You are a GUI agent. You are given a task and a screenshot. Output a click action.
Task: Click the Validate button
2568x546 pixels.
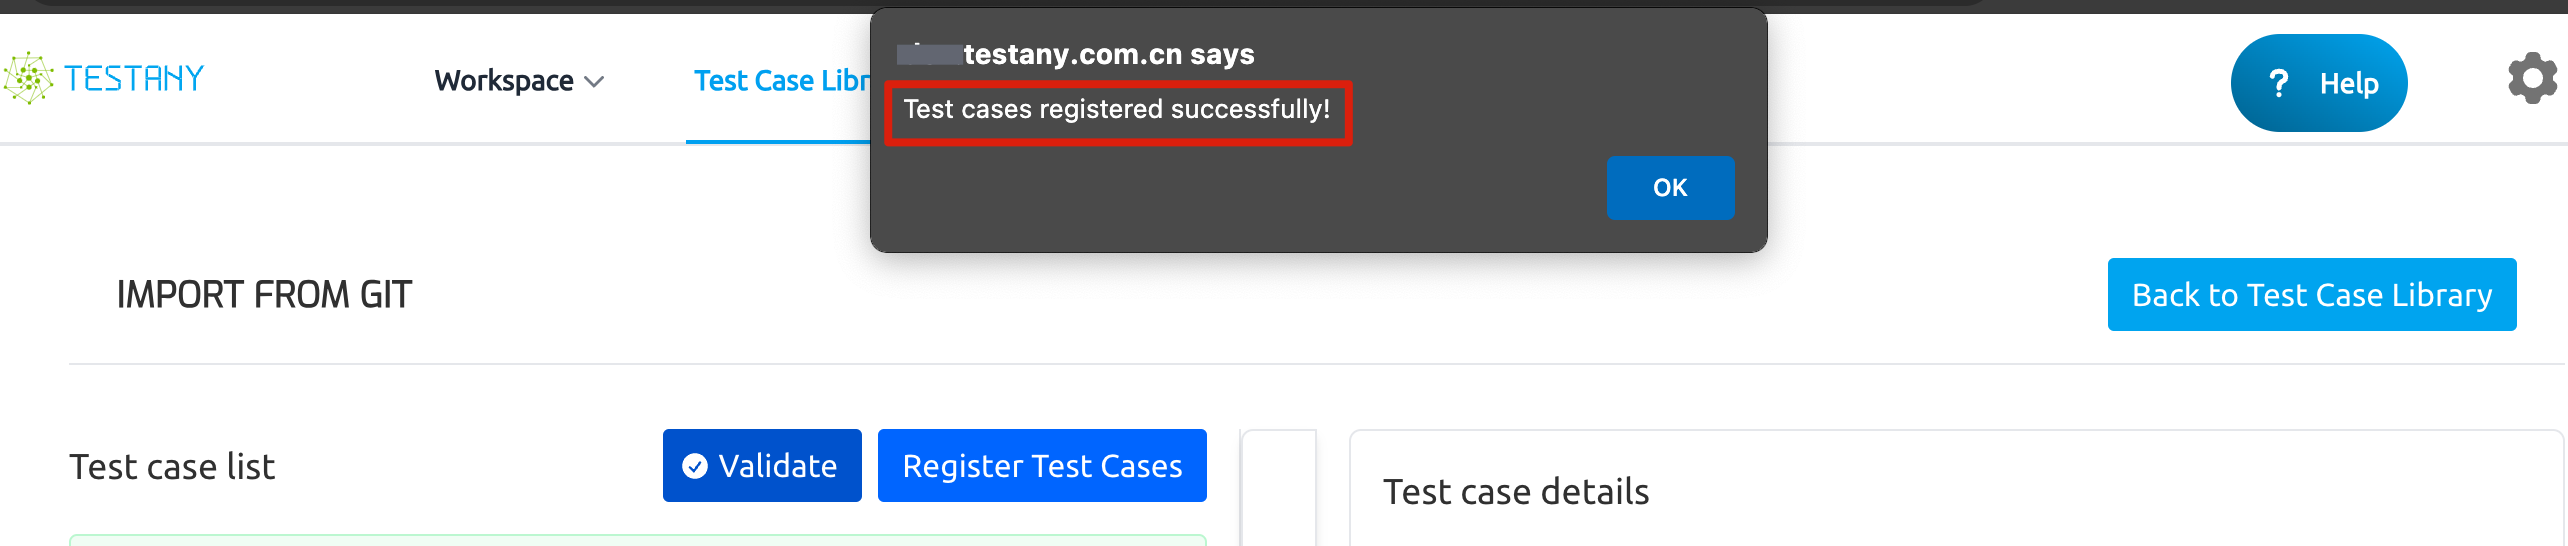762,466
